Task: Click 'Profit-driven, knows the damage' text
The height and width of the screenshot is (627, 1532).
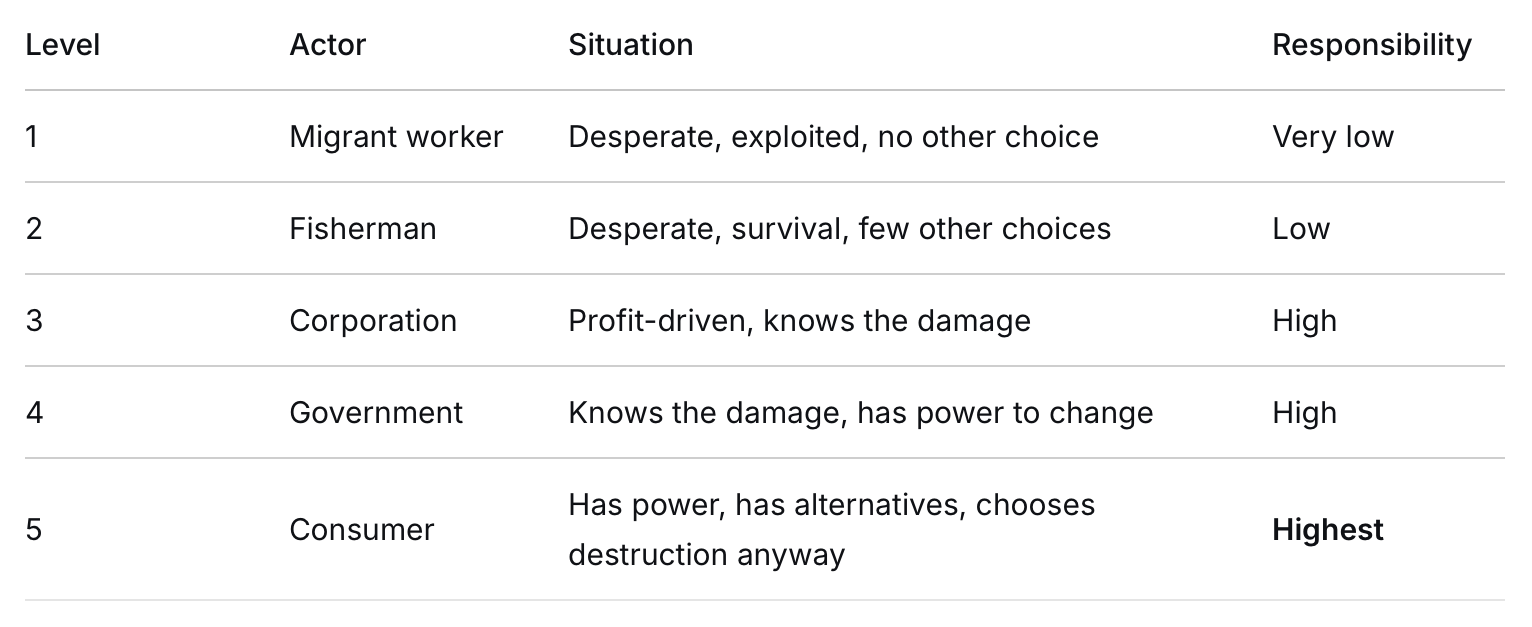Action: [x=799, y=321]
